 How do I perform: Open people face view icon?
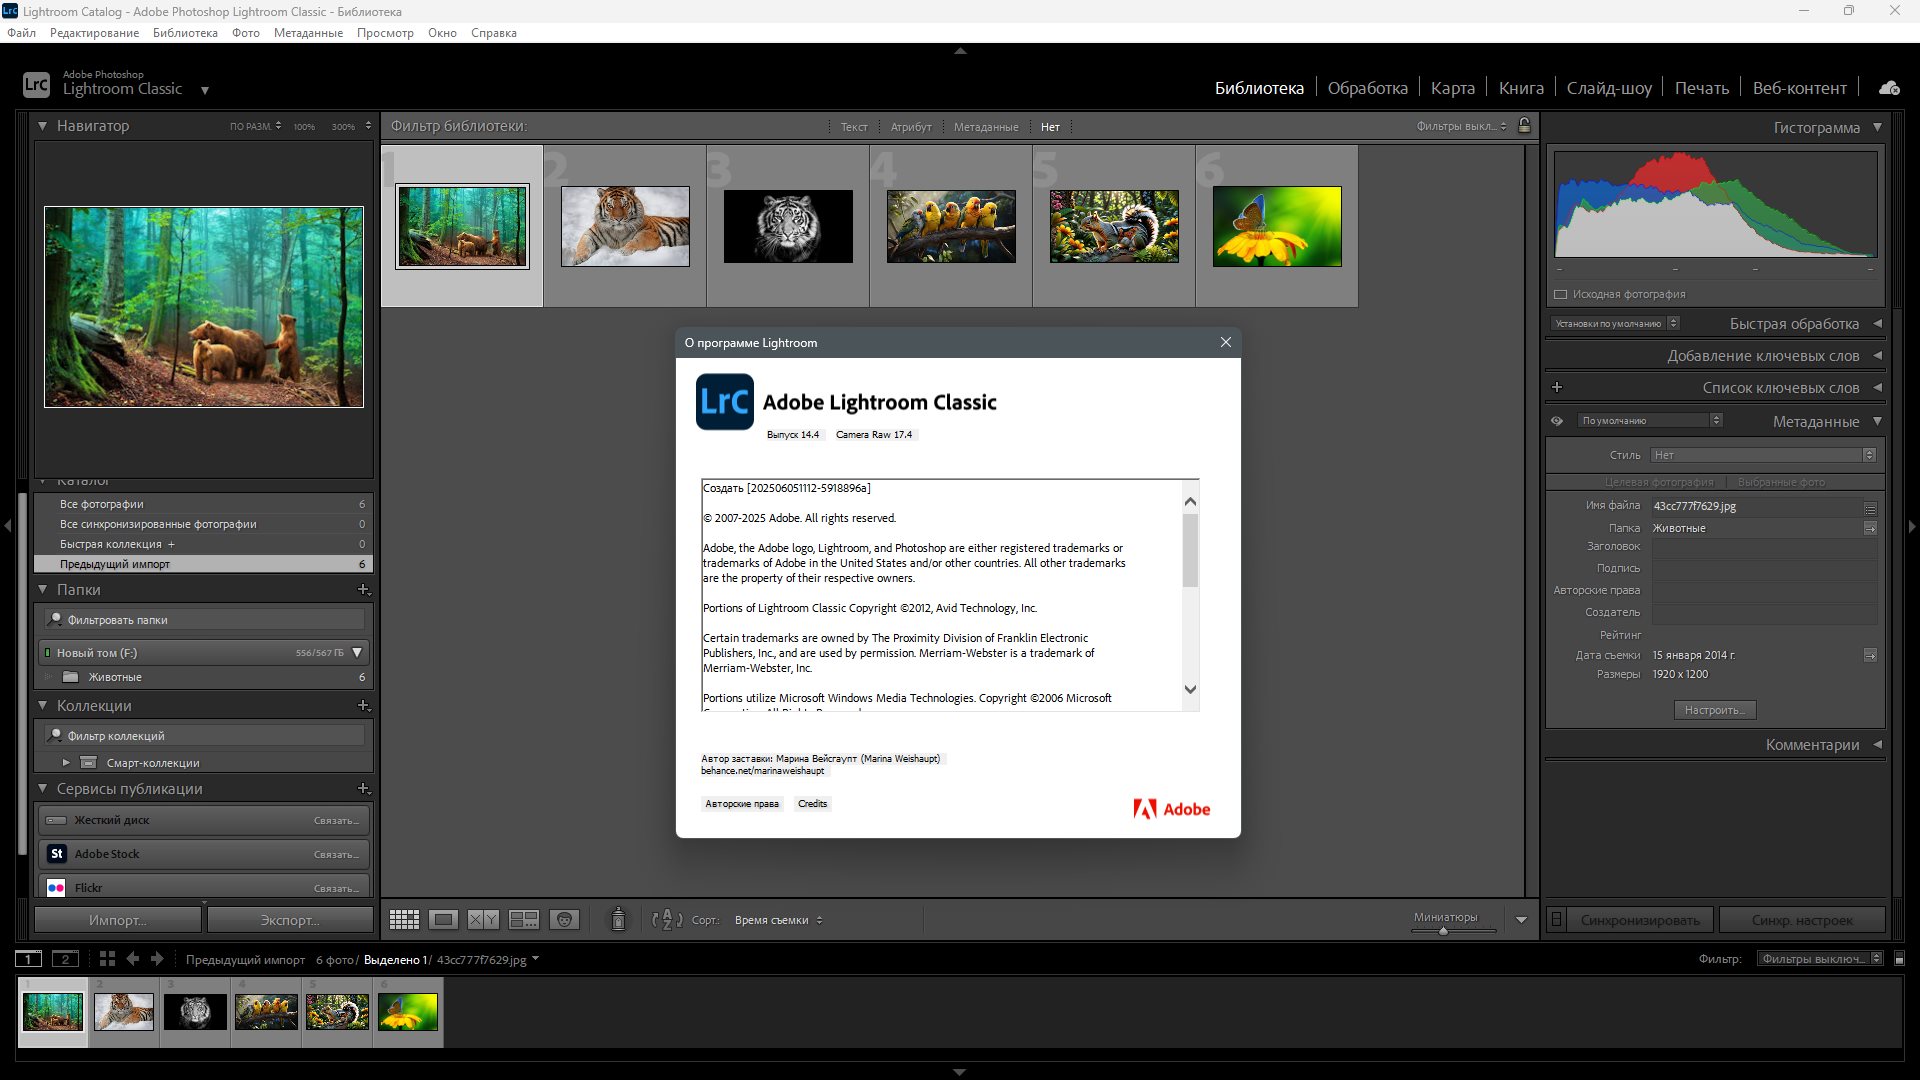(x=564, y=920)
